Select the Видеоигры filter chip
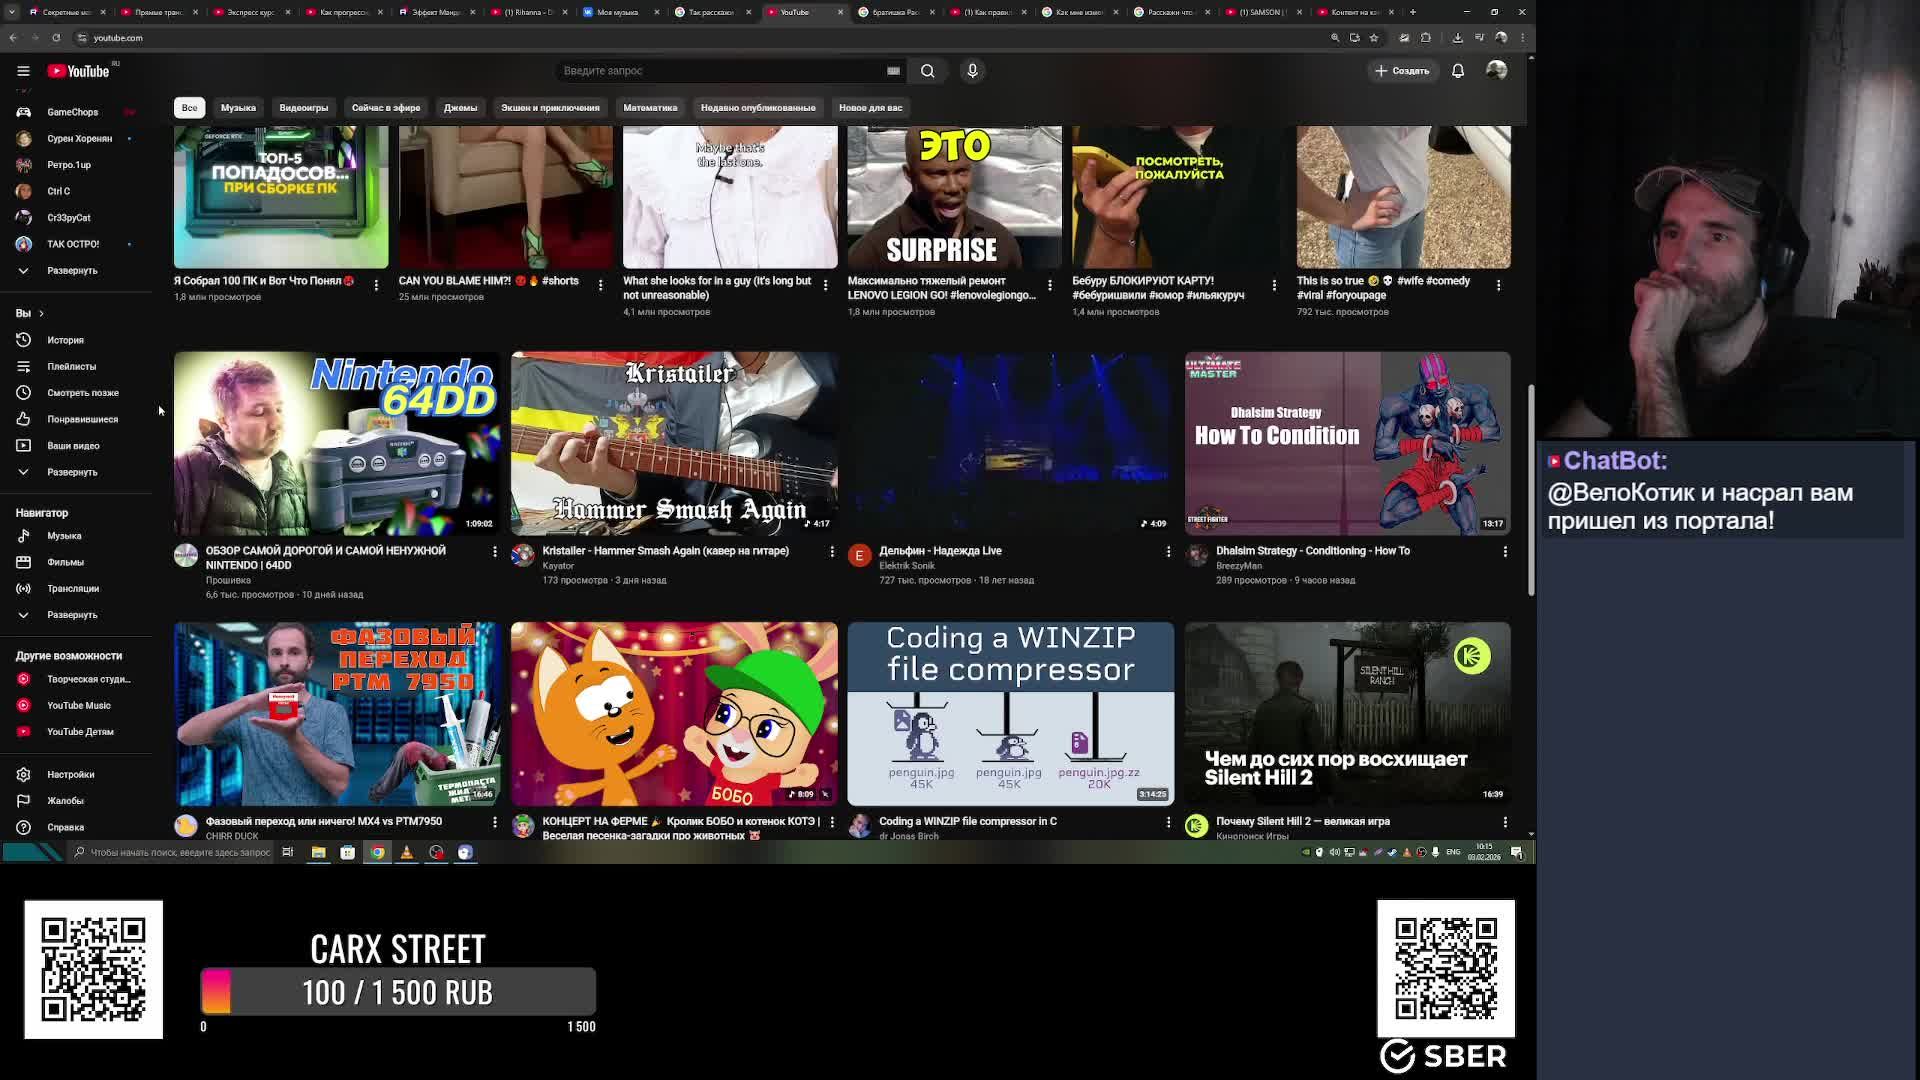The image size is (1920, 1080). coord(303,108)
